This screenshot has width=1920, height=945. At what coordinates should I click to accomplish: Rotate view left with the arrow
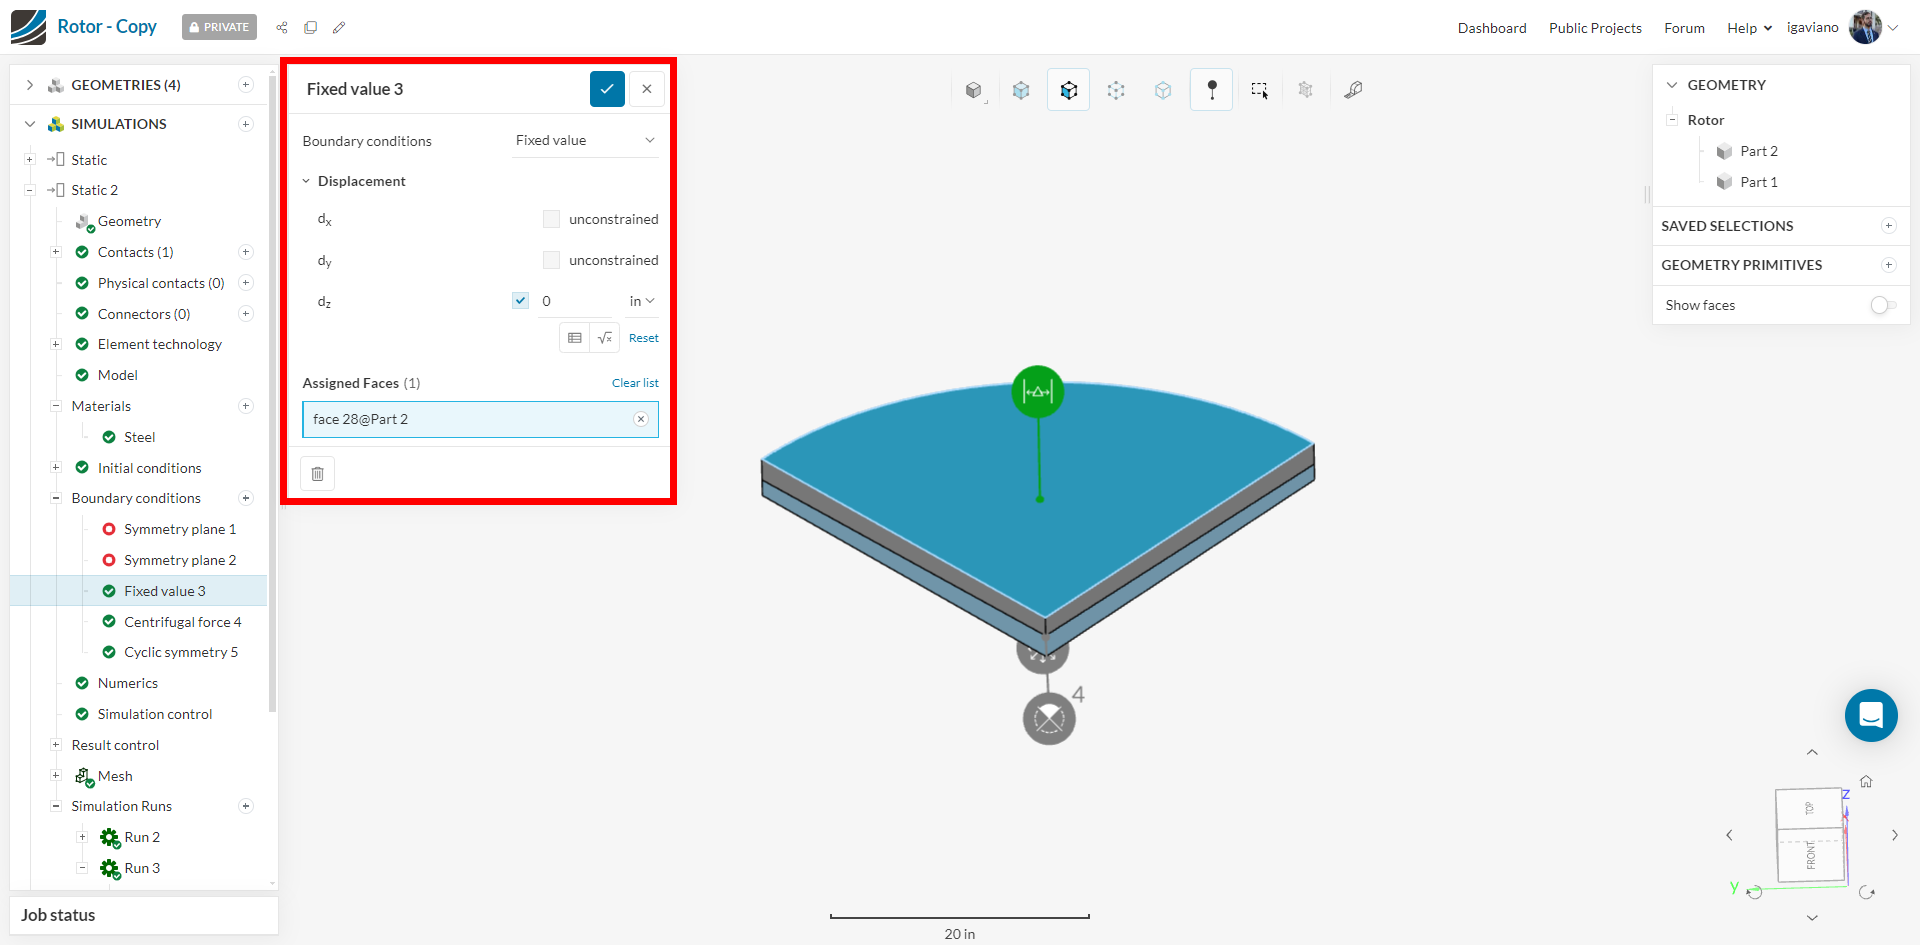pos(1729,835)
